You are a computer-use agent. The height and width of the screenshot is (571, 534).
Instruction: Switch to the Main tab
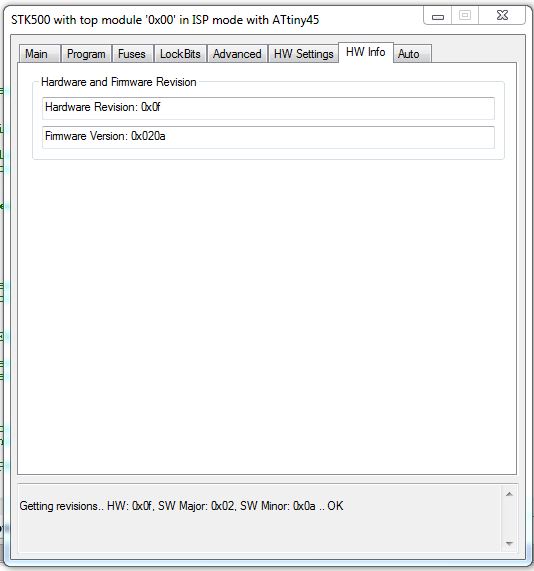coord(39,54)
